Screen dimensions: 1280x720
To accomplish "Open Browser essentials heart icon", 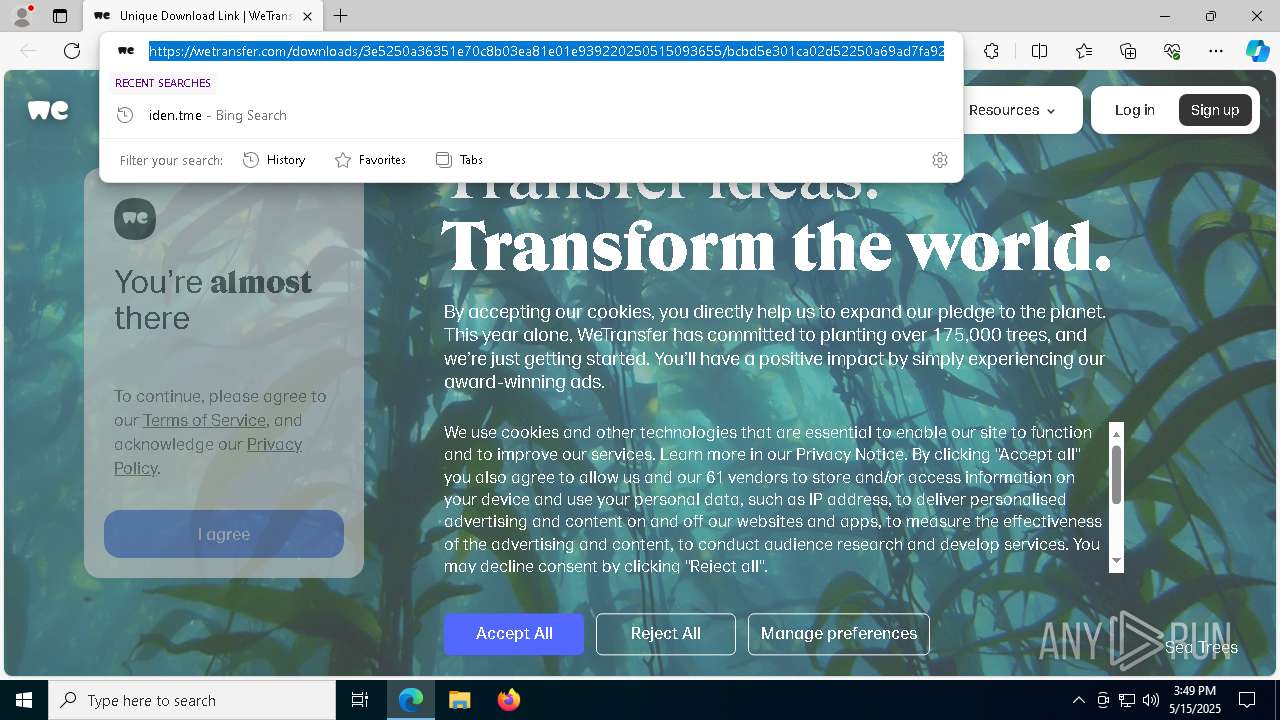I will click(x=1172, y=51).
